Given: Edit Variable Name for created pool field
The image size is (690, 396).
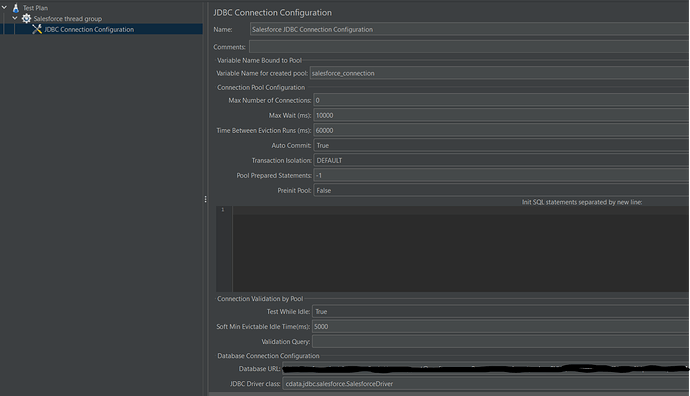Looking at the screenshot, I should tap(500, 73).
